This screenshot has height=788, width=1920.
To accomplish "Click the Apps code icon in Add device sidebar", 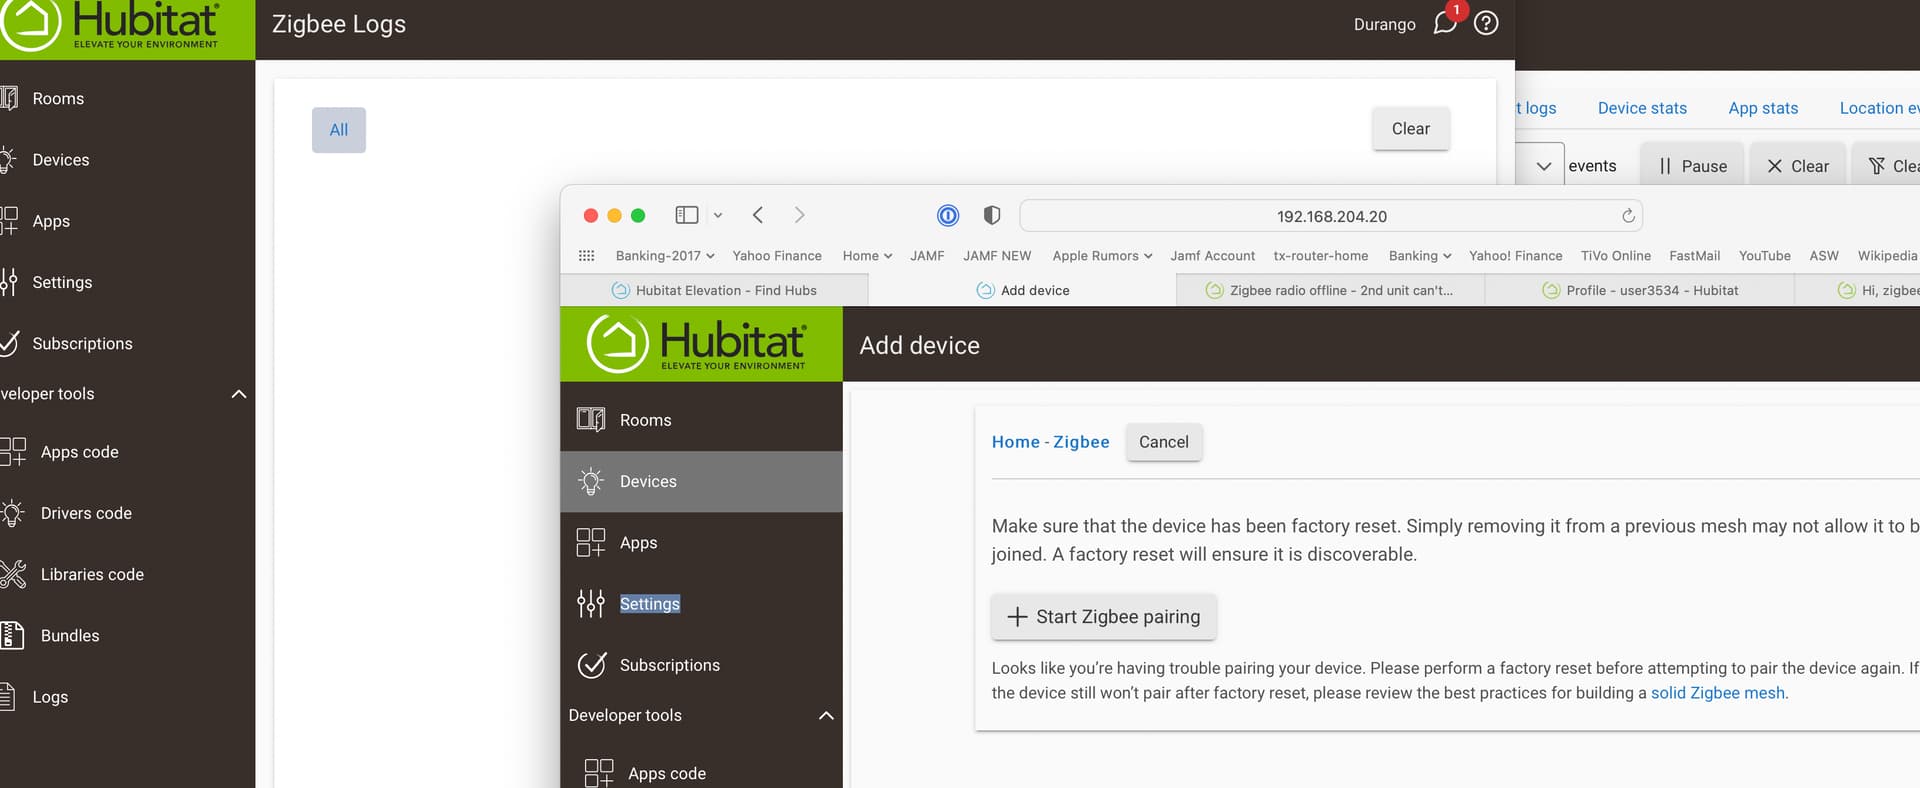I will click(x=598, y=773).
